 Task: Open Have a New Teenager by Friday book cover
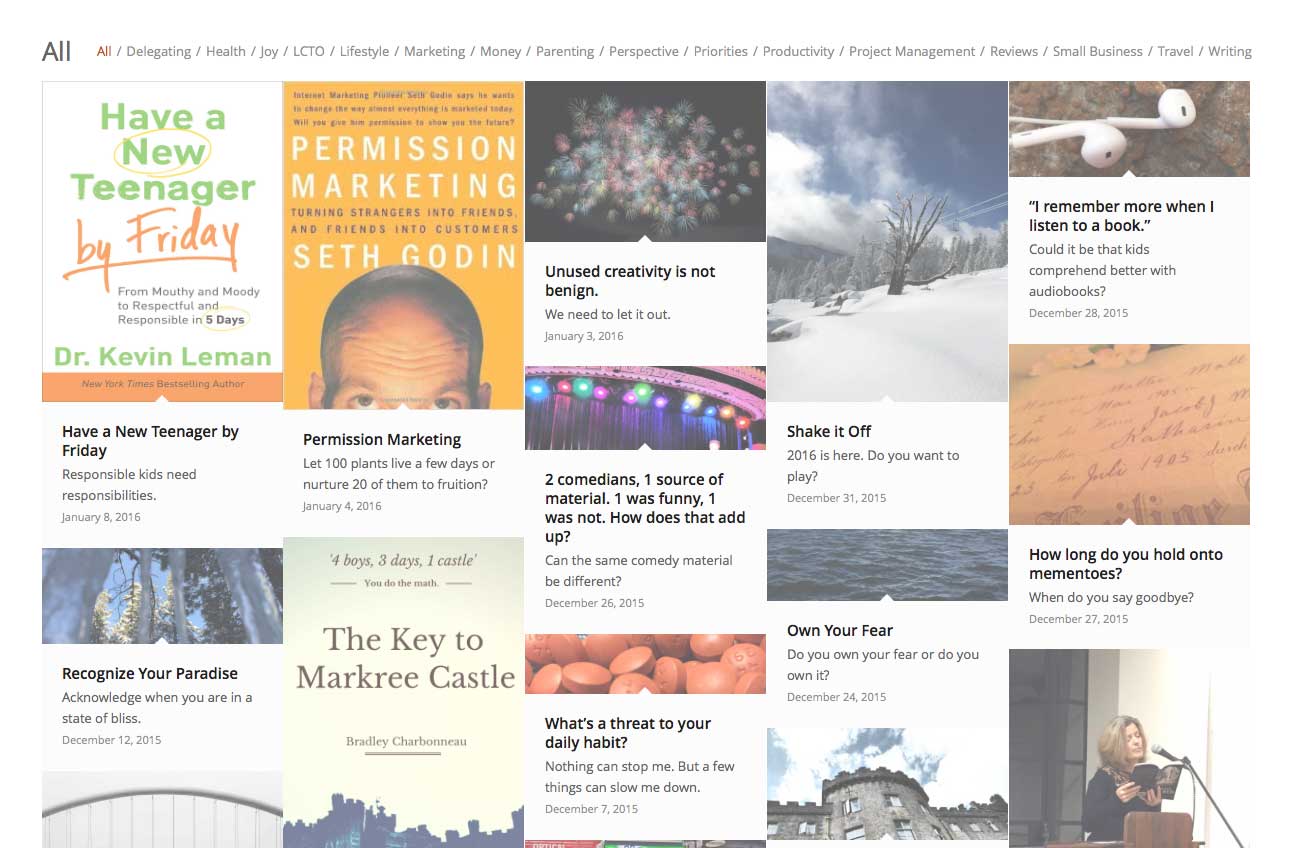pyautogui.click(x=162, y=241)
